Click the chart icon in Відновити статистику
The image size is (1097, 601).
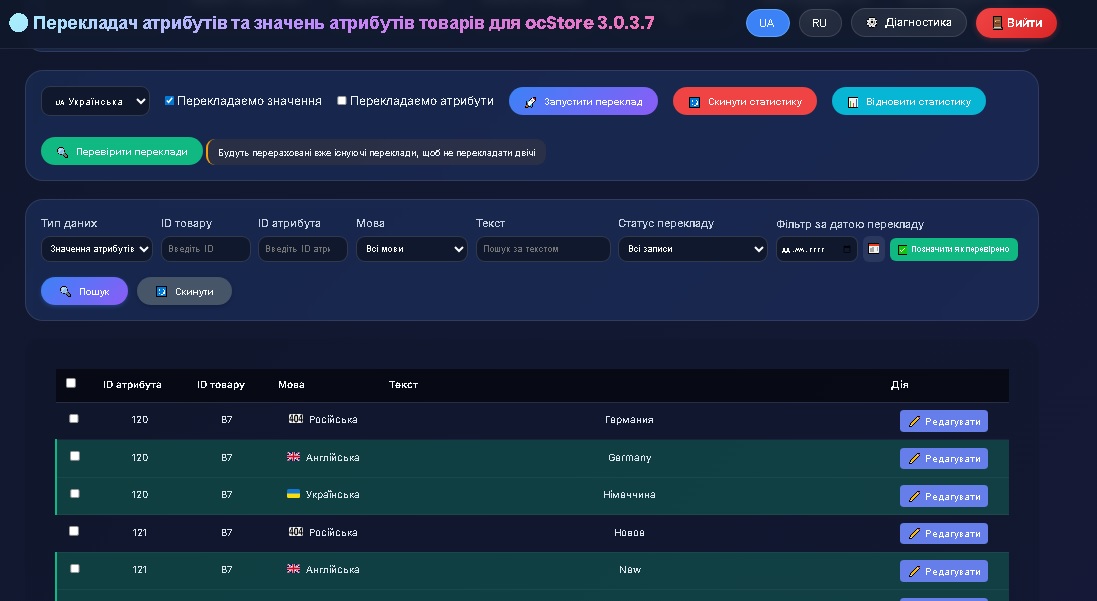pyautogui.click(x=853, y=102)
